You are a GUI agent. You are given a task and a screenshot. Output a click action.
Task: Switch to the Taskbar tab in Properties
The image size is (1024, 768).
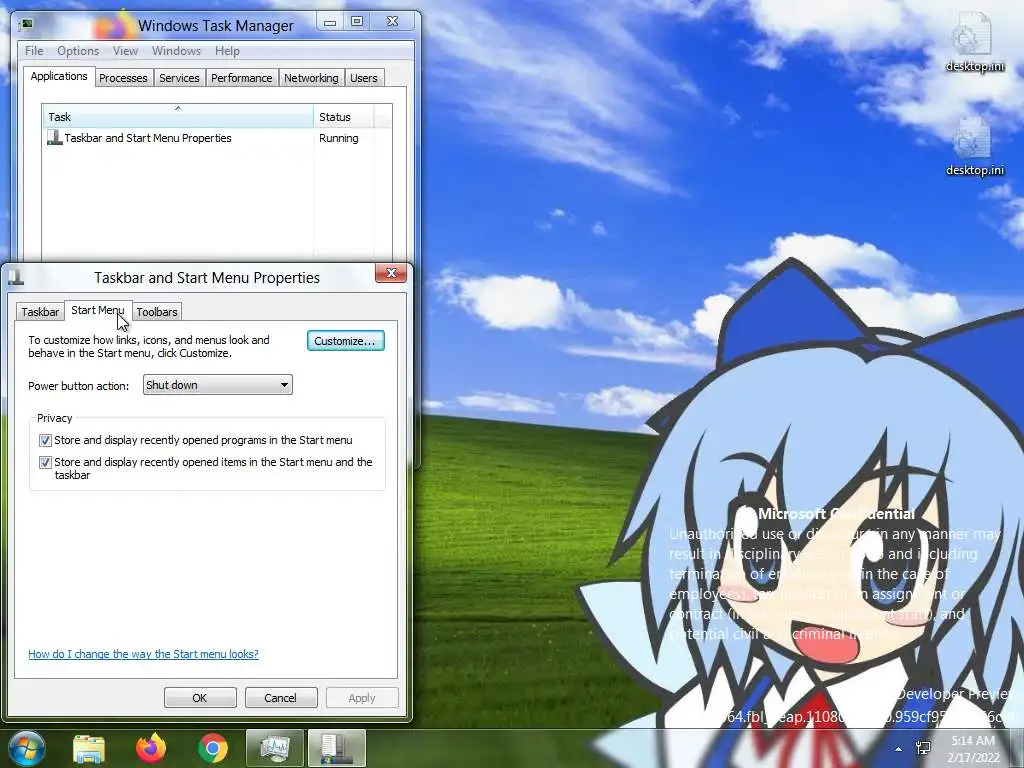tap(40, 312)
